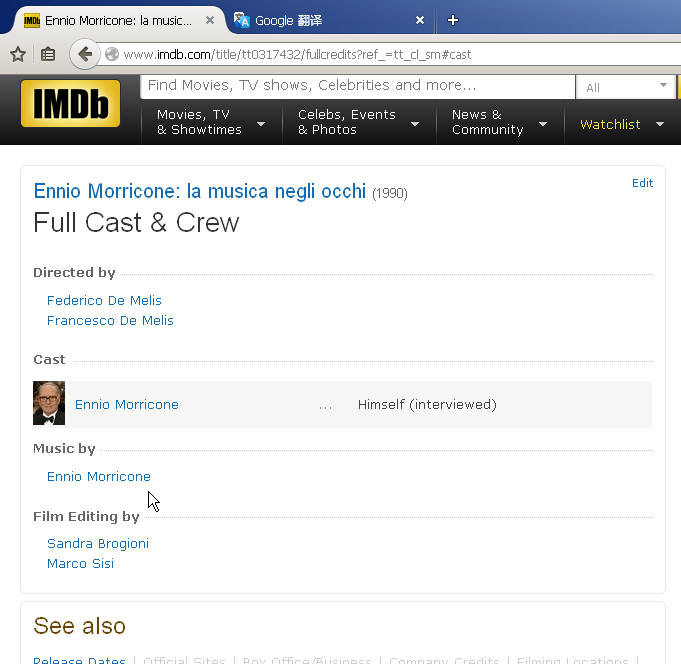Click the Watchlist dropdown arrow
Screen dimensions: 681x664
660,125
